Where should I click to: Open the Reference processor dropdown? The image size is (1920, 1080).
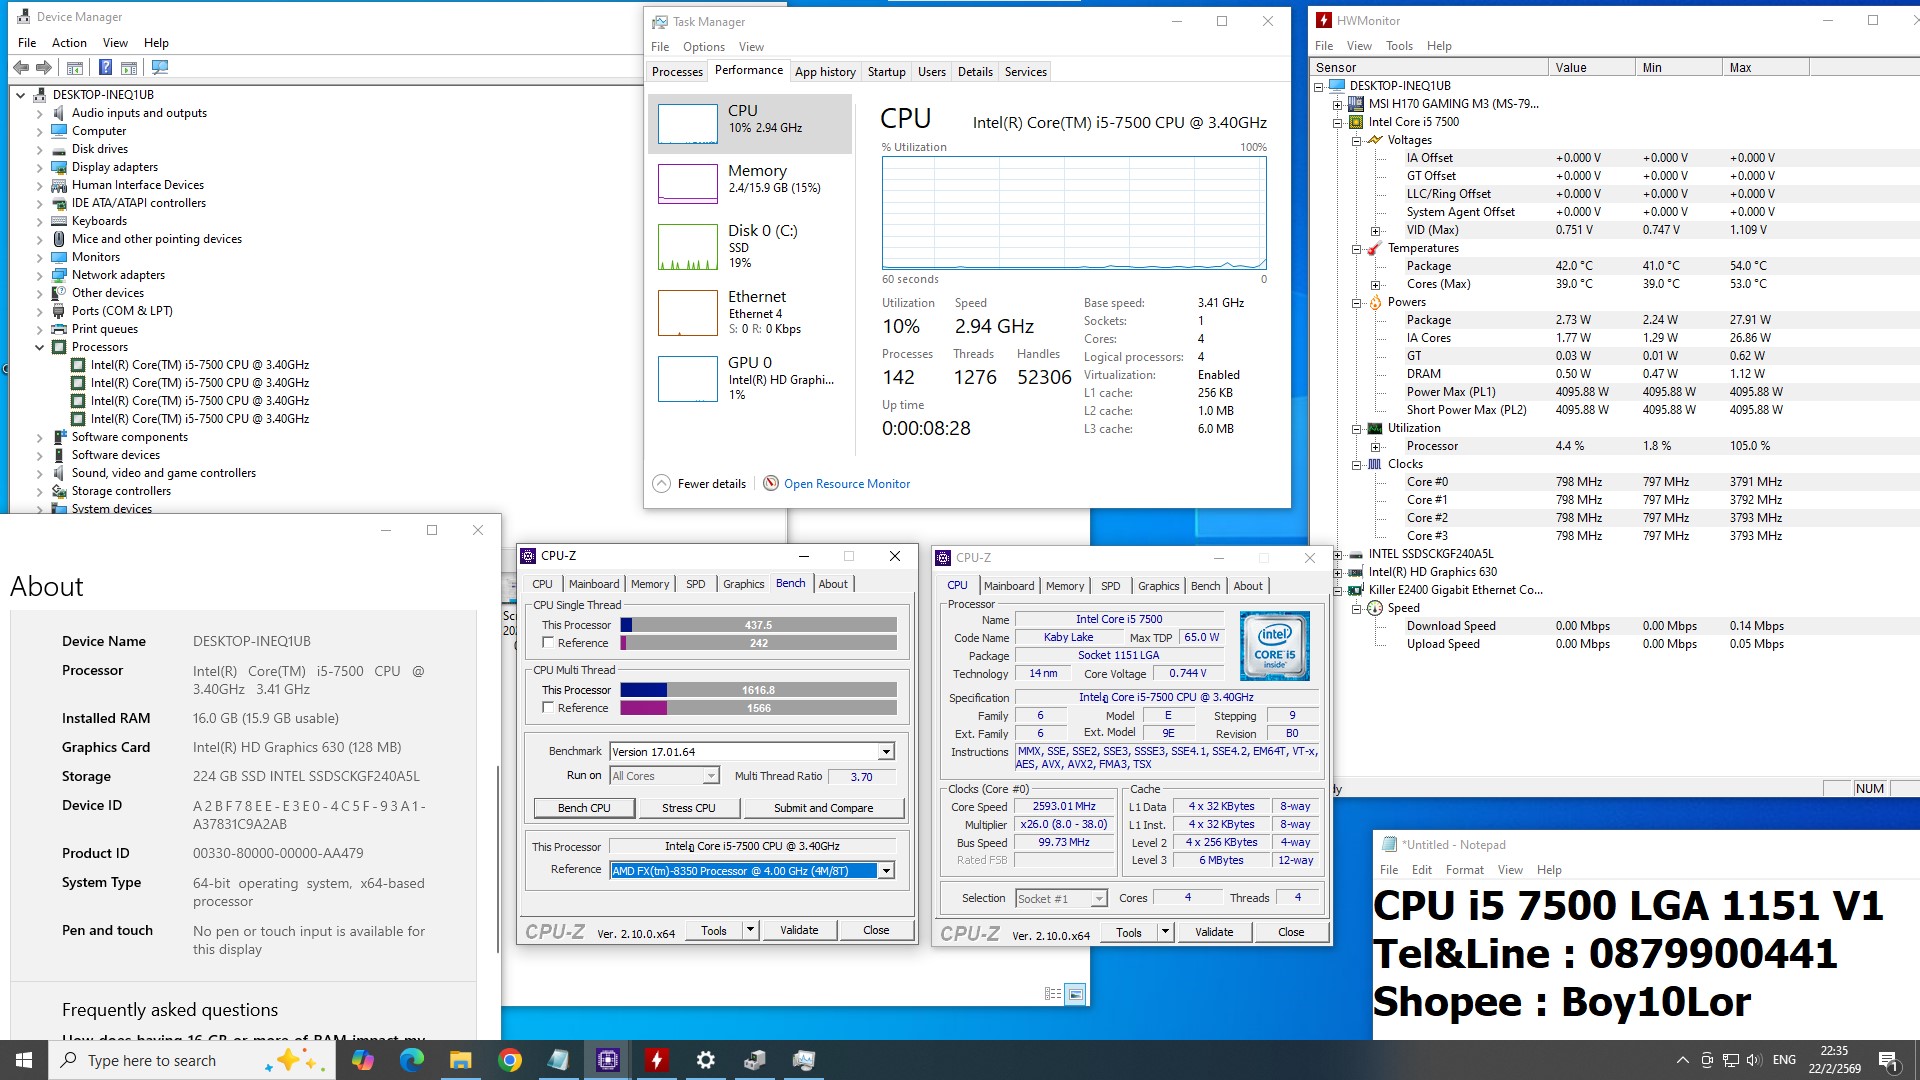(x=886, y=871)
